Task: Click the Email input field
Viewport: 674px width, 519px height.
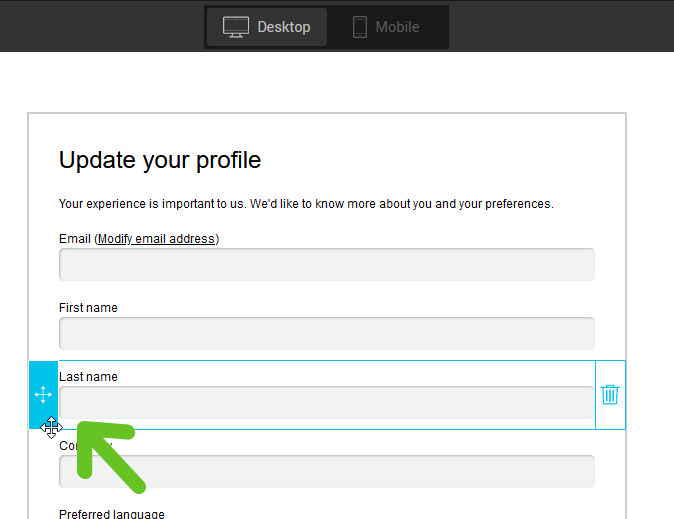Action: tap(327, 264)
